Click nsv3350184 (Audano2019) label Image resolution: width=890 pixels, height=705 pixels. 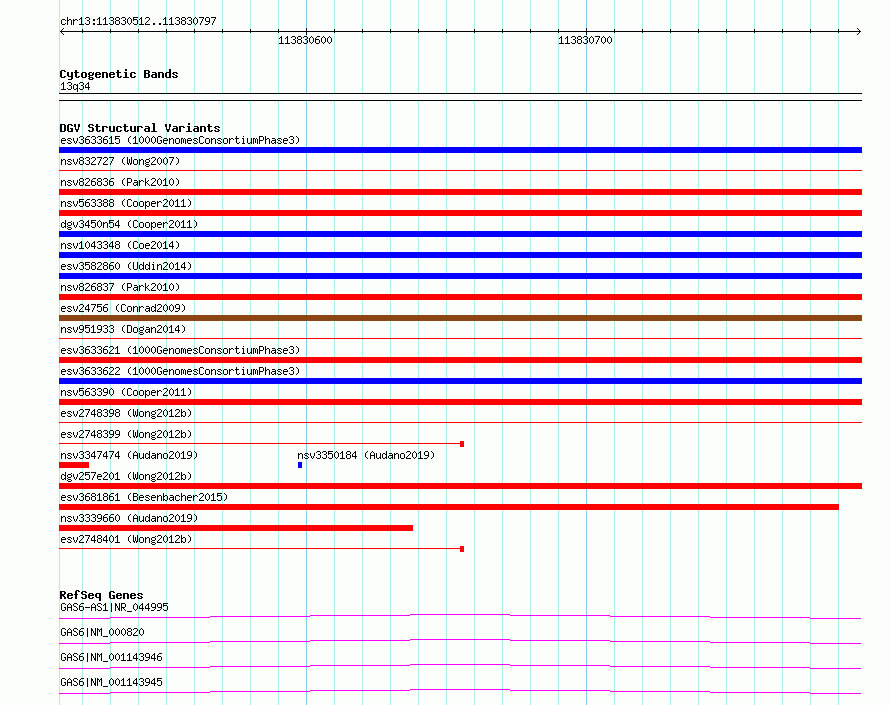366,455
